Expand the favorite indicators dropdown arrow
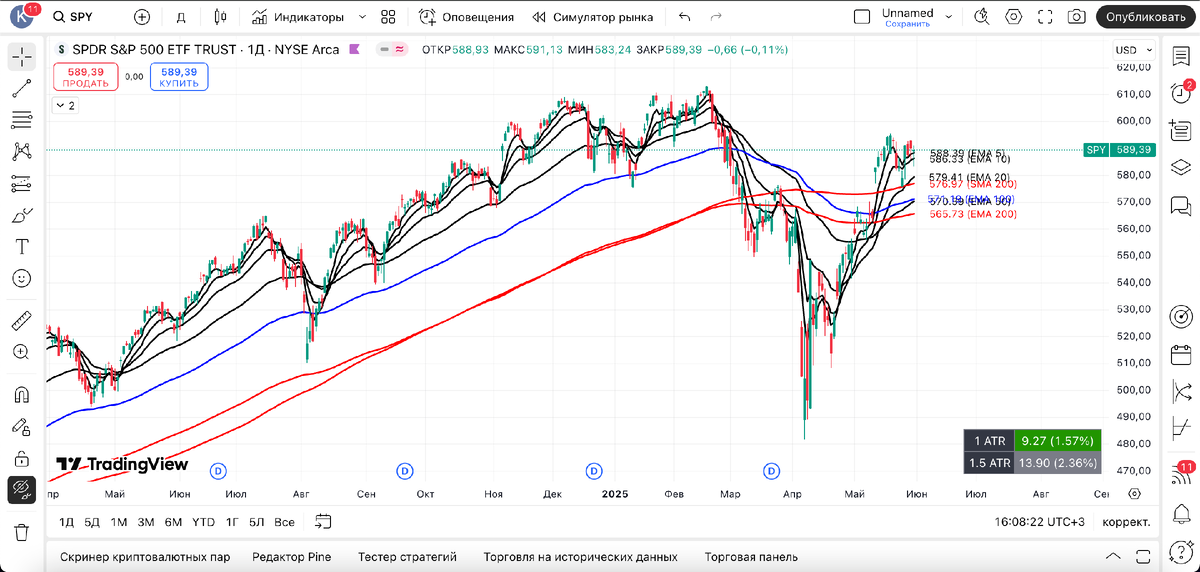Viewport: 1200px width, 572px height. coord(362,17)
